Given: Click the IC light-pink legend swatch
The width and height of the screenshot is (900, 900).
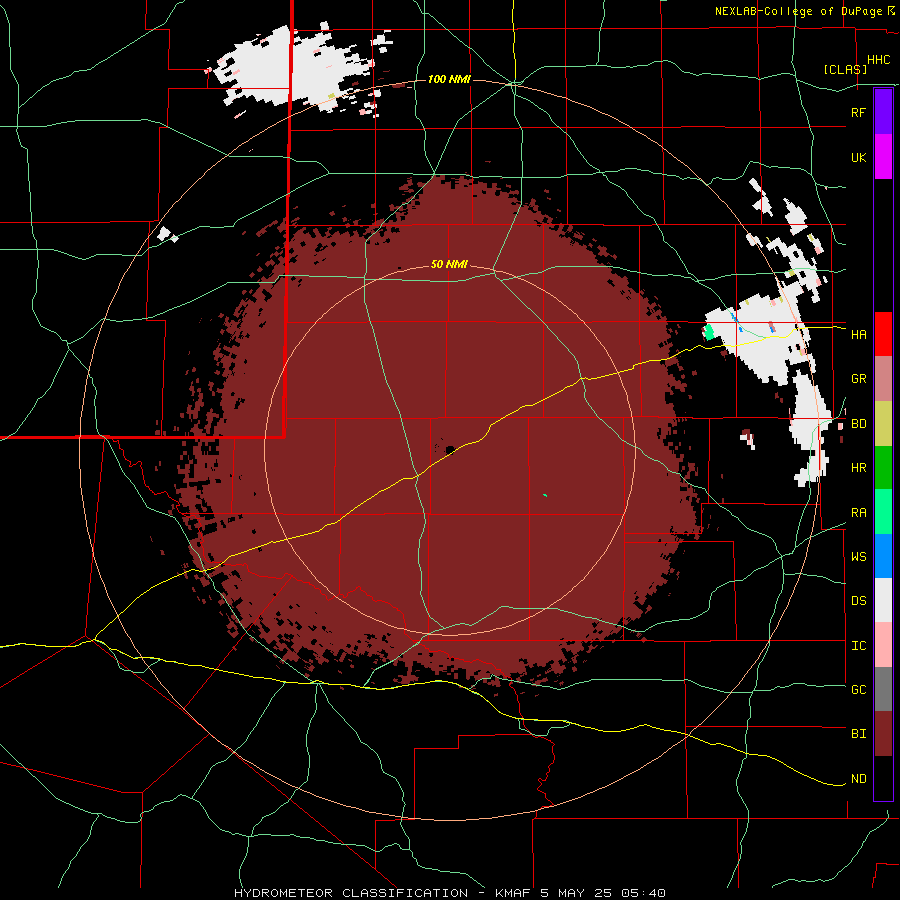Looking at the screenshot, I should [883, 645].
